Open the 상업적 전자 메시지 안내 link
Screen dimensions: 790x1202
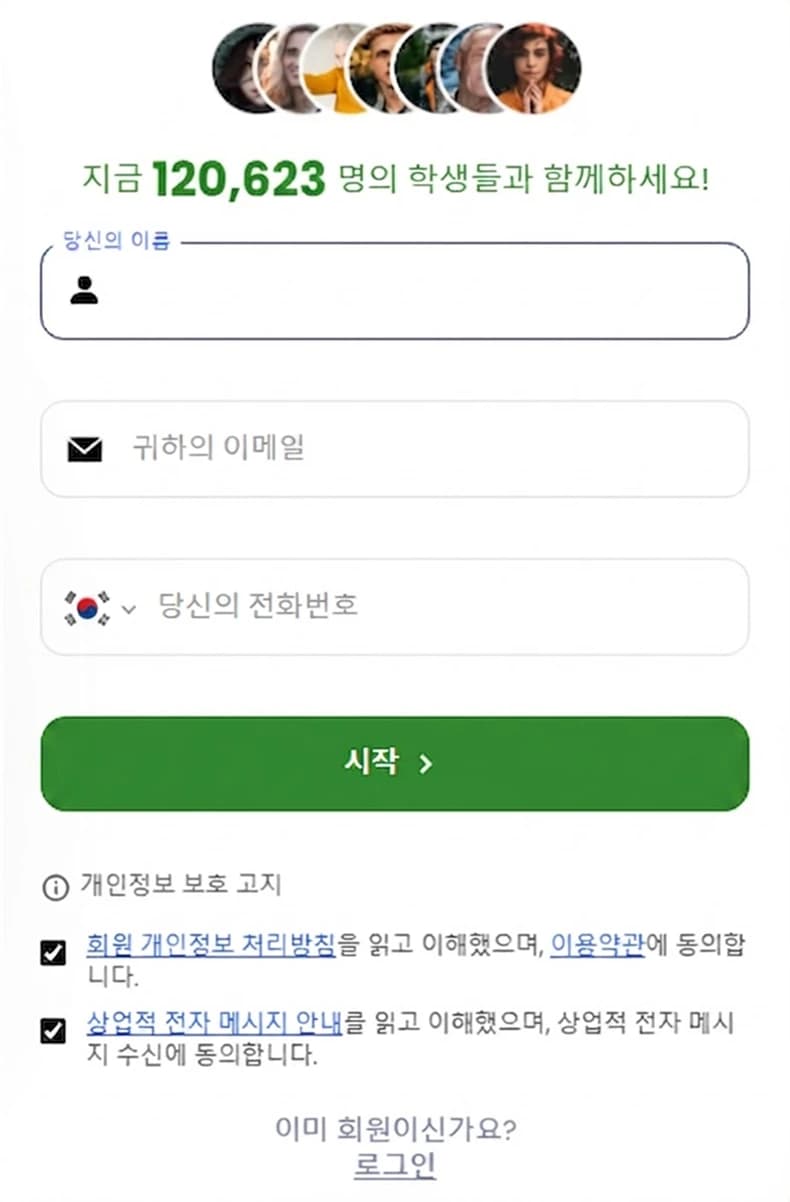215,1022
